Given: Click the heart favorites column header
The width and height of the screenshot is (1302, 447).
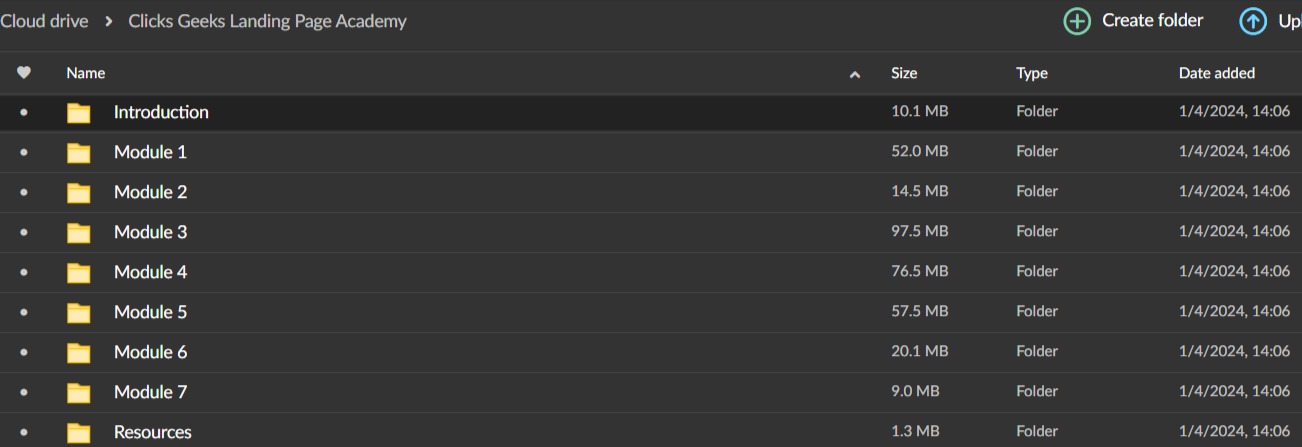Looking at the screenshot, I should point(24,73).
